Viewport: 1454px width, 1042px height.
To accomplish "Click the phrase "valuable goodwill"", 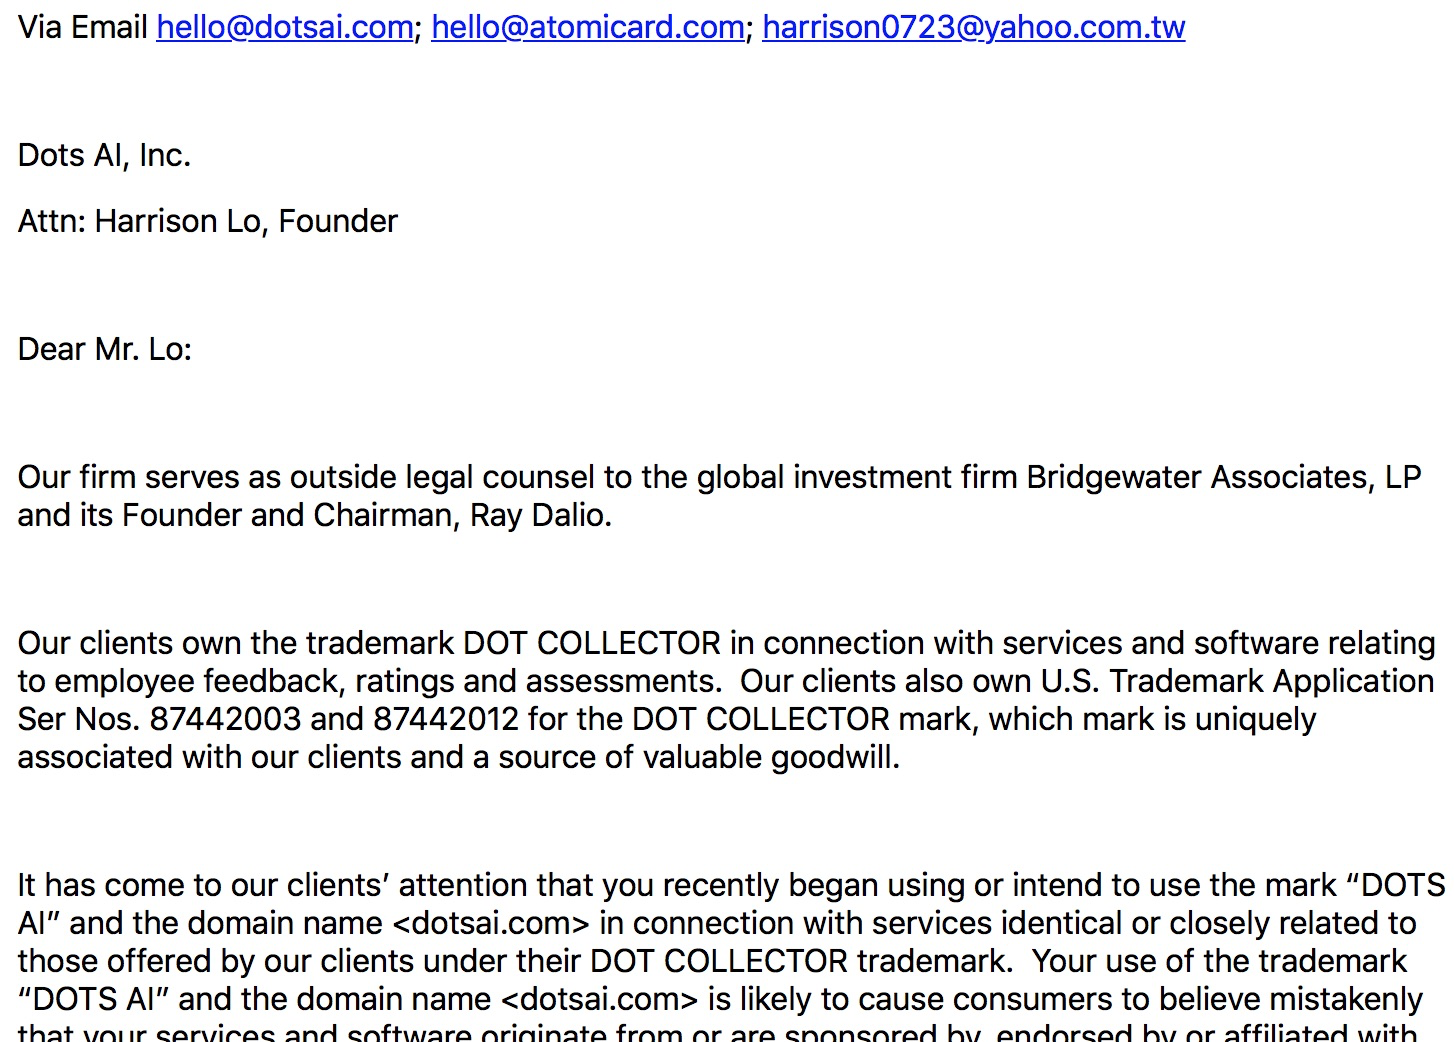I will (x=770, y=757).
